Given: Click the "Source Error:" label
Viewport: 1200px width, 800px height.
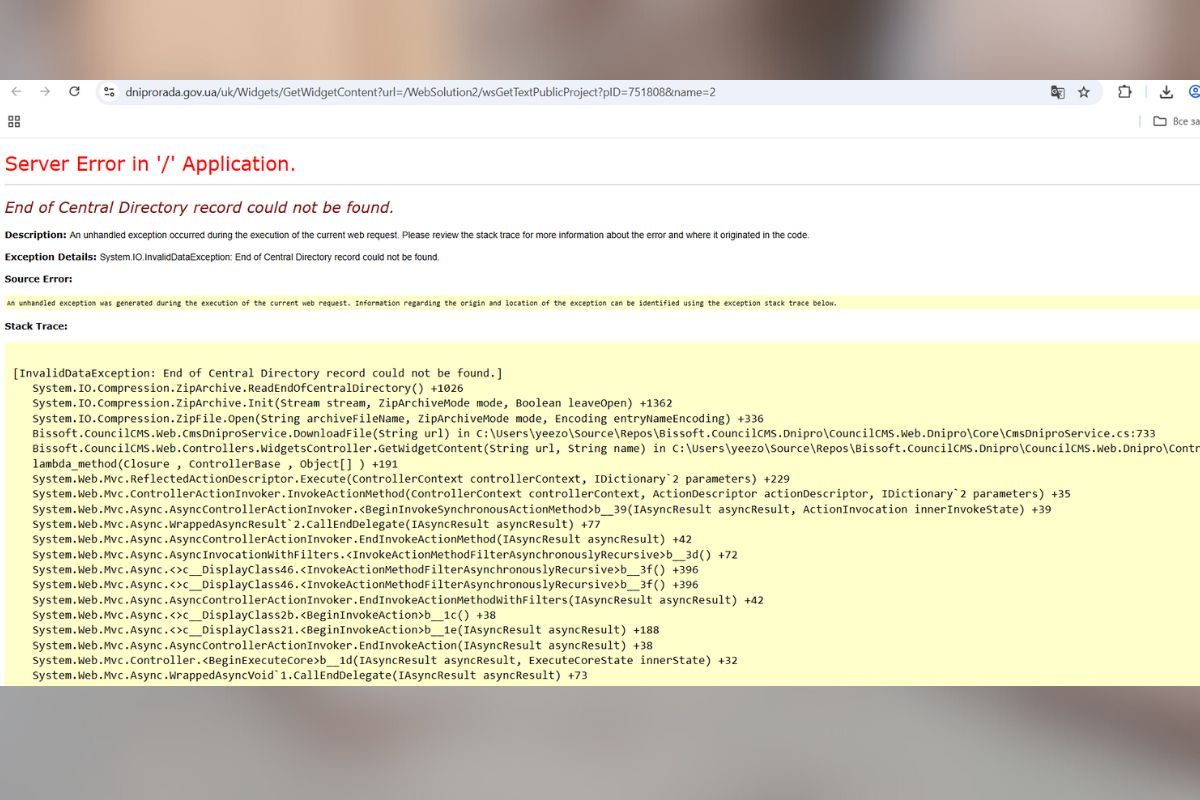Looking at the screenshot, I should (x=38, y=279).
